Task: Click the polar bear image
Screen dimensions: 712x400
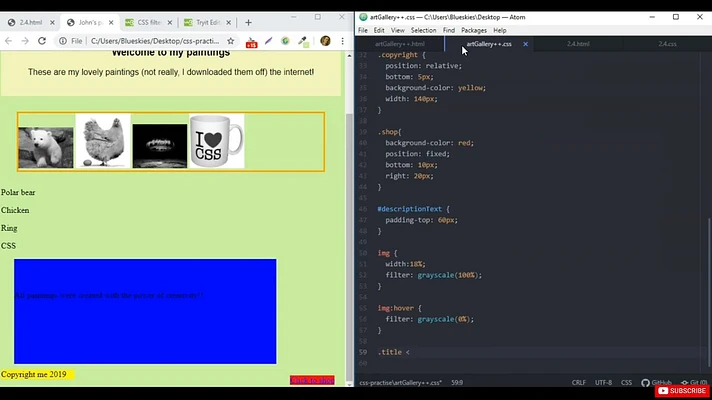Action: [x=46, y=148]
